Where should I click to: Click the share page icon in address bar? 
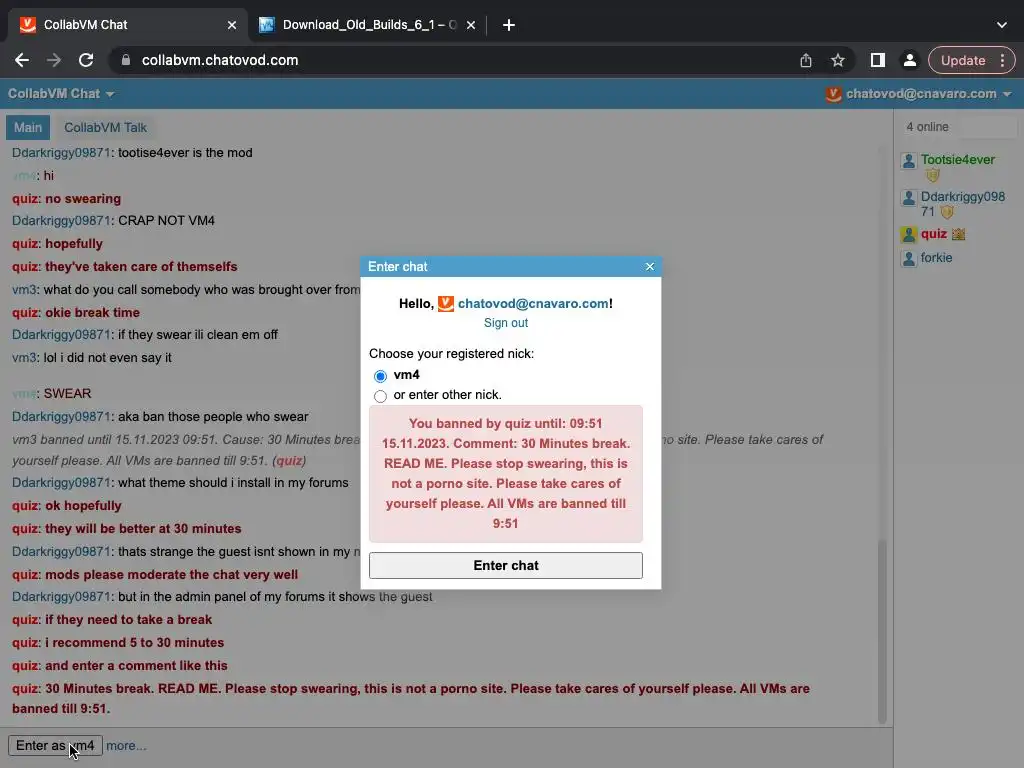pos(806,60)
